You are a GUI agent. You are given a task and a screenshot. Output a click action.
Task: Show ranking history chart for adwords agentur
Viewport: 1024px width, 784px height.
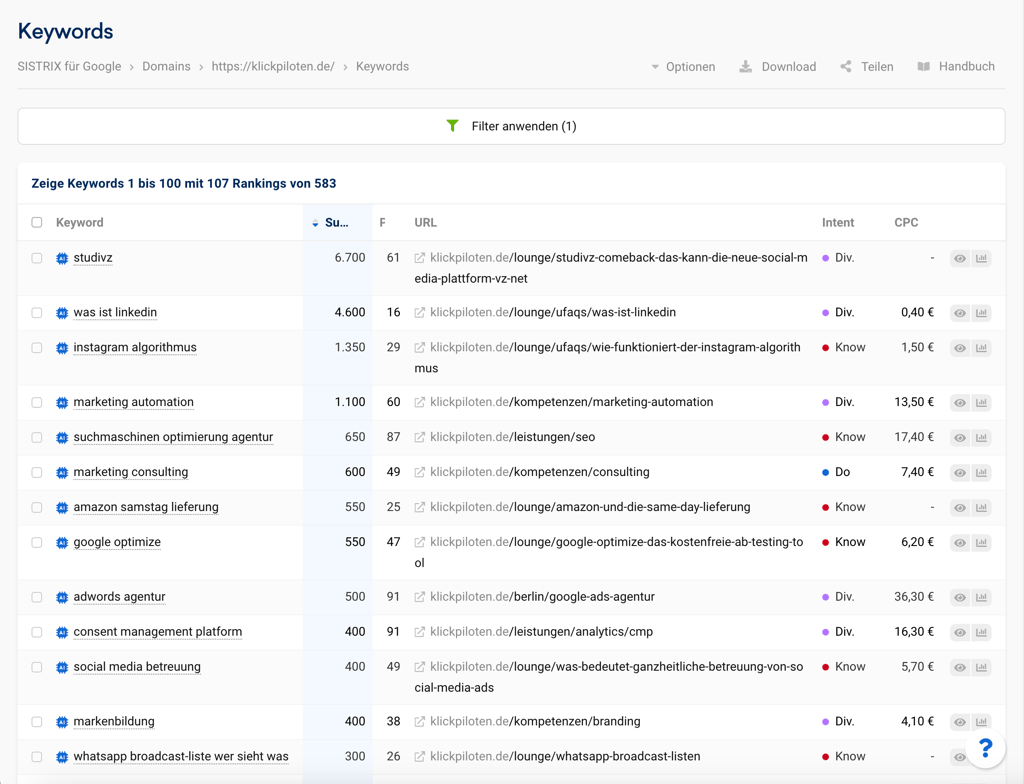tap(981, 597)
